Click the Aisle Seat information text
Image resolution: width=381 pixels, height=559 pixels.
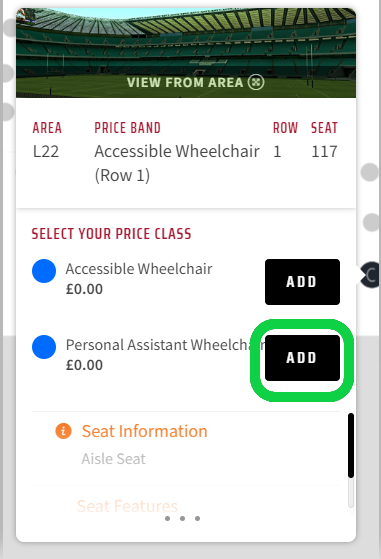(114, 458)
